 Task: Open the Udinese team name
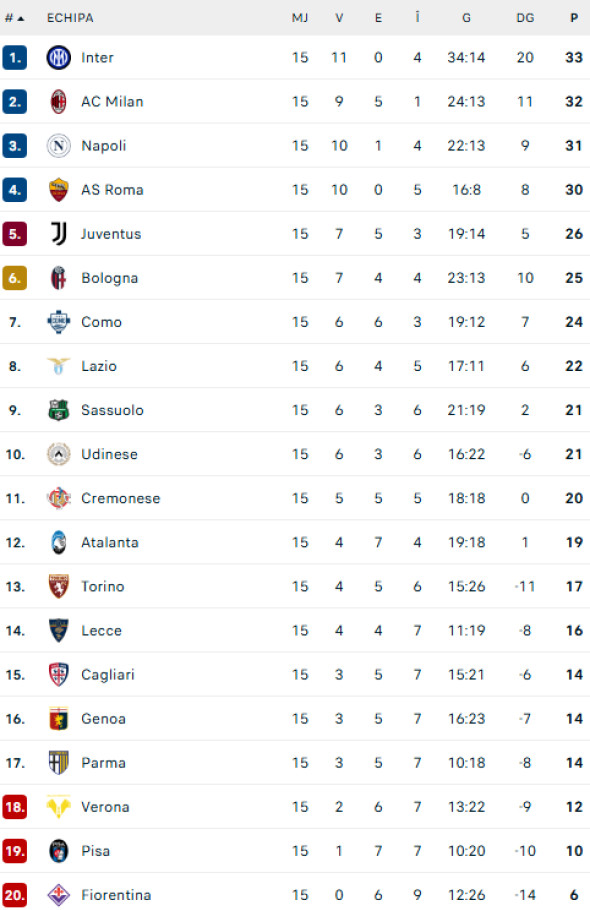tap(109, 454)
